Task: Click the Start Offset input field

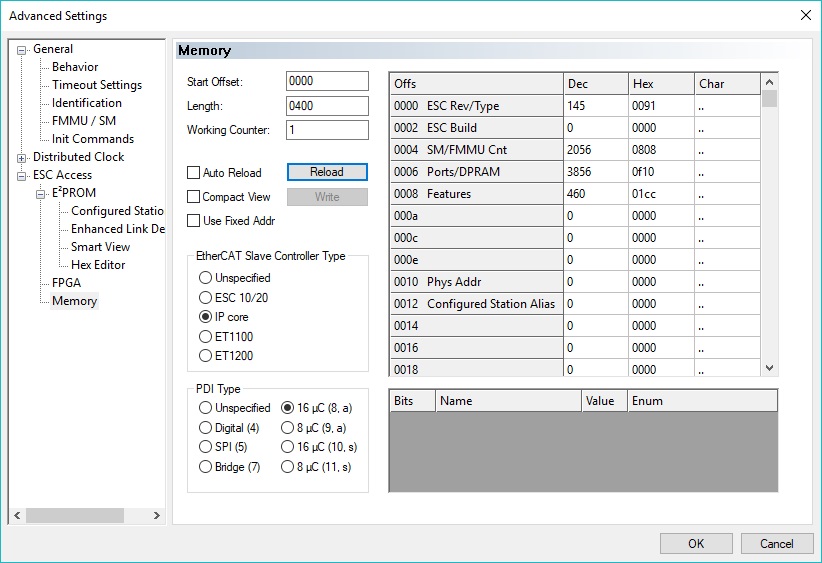Action: [x=327, y=81]
